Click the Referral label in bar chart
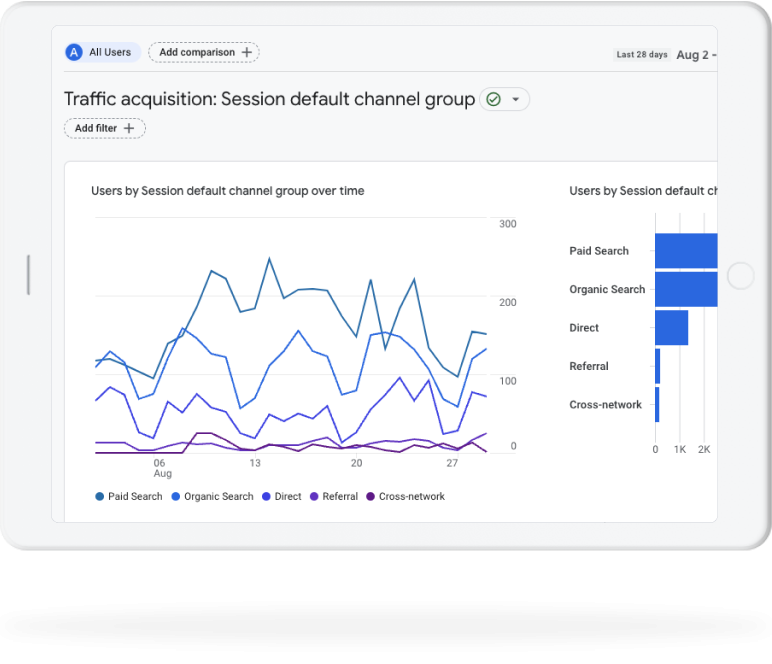Screen dimensions: 772x664 point(589,366)
